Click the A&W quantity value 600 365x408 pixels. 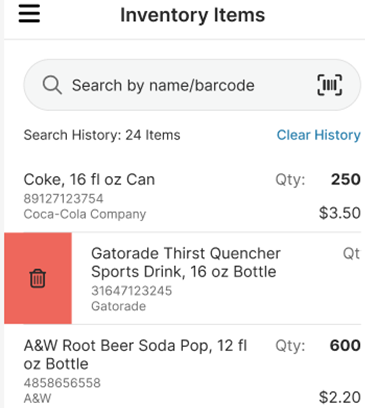click(345, 345)
